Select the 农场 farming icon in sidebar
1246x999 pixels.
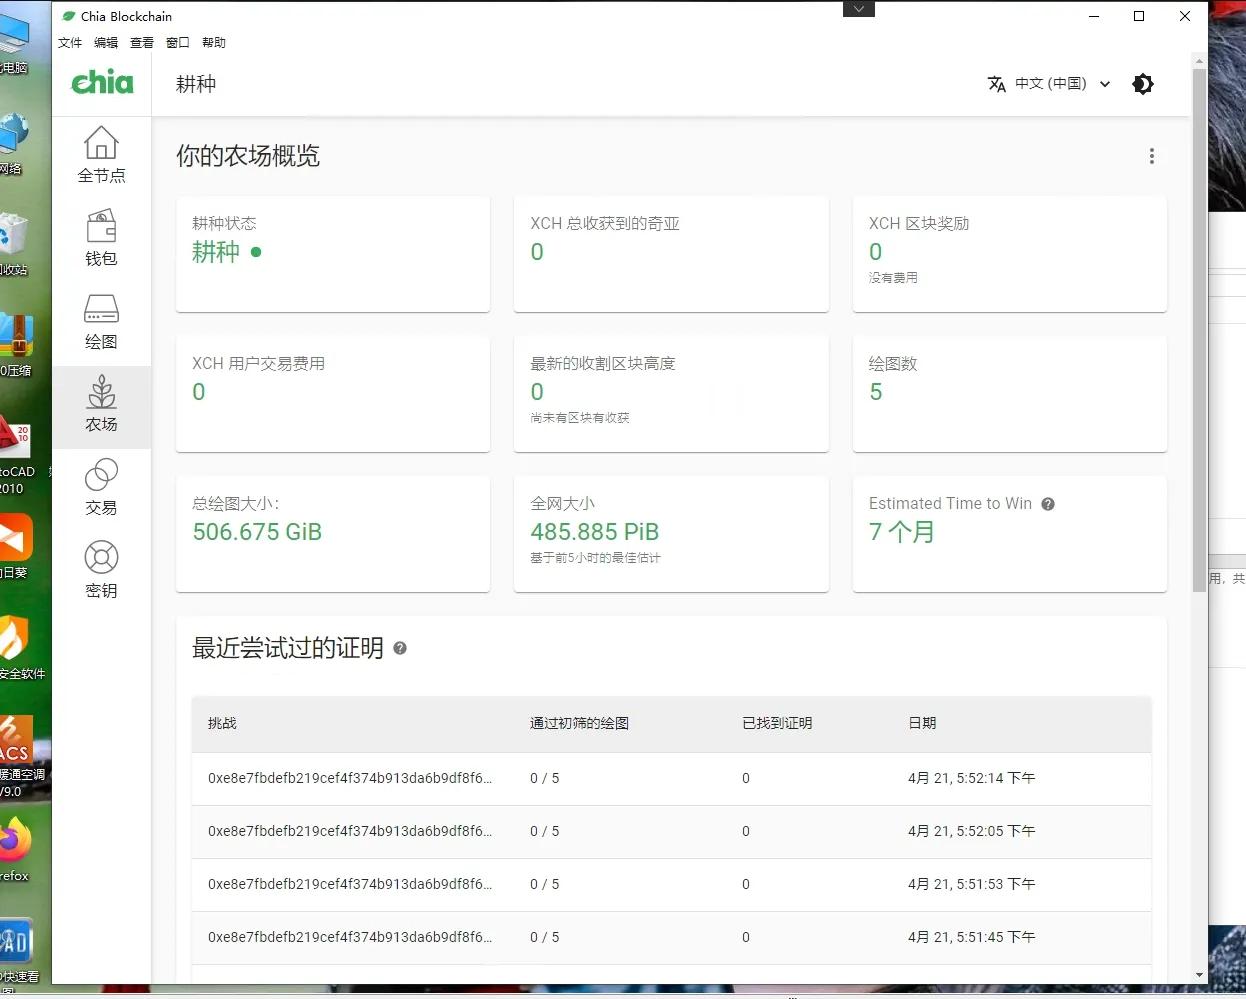click(100, 404)
